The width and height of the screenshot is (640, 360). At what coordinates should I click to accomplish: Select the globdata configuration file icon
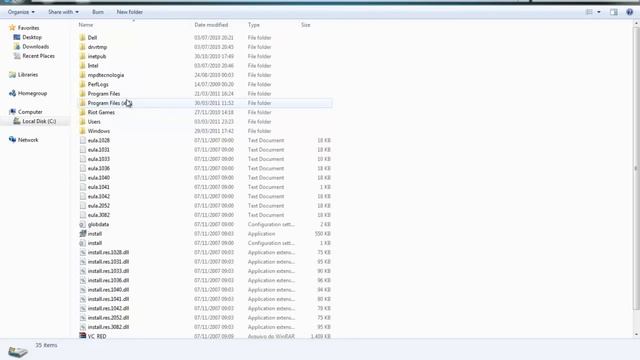(82, 224)
